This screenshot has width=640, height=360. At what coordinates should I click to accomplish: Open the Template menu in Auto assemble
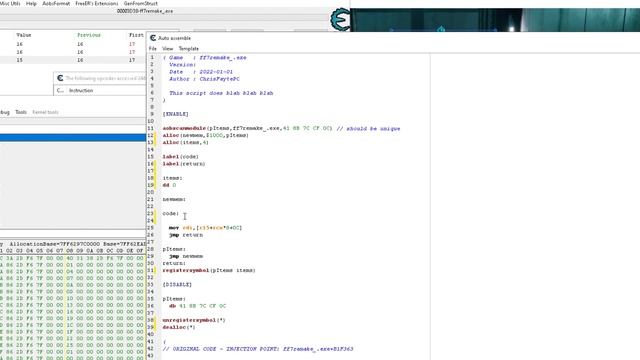coord(189,49)
